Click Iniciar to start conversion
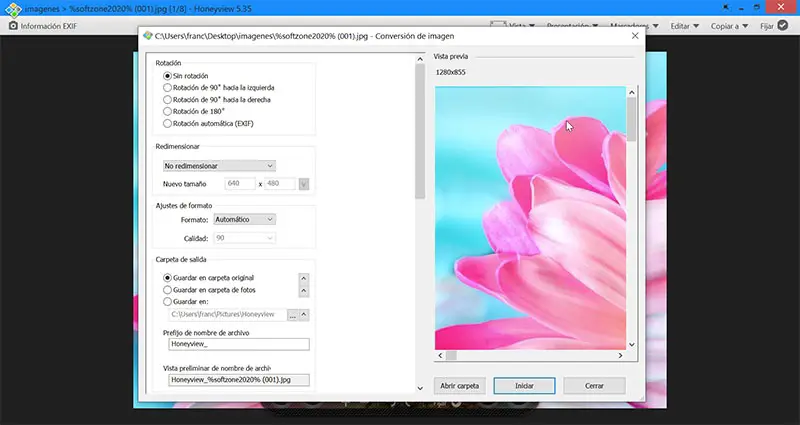800x425 pixels. pyautogui.click(x=524, y=386)
